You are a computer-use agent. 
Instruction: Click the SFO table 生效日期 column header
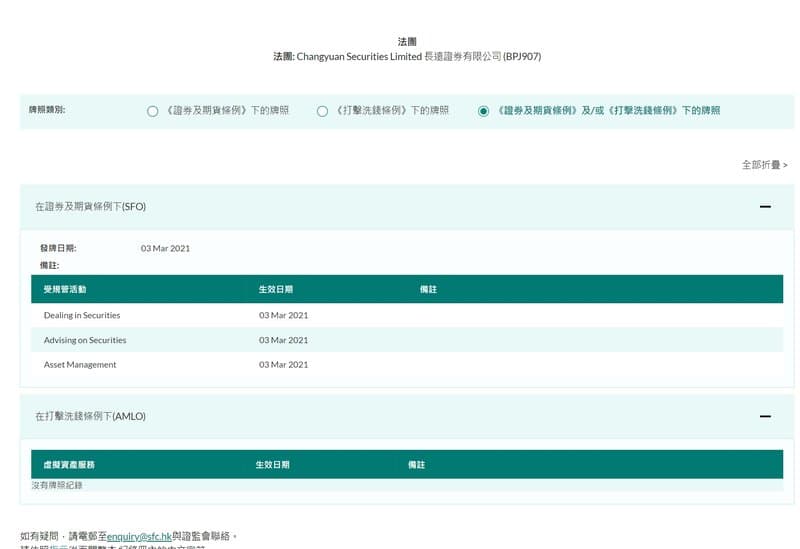pyautogui.click(x=276, y=289)
